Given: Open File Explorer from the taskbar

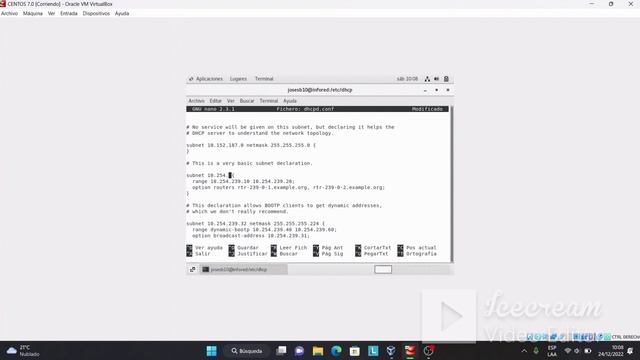Looking at the screenshot, I should point(318,351).
